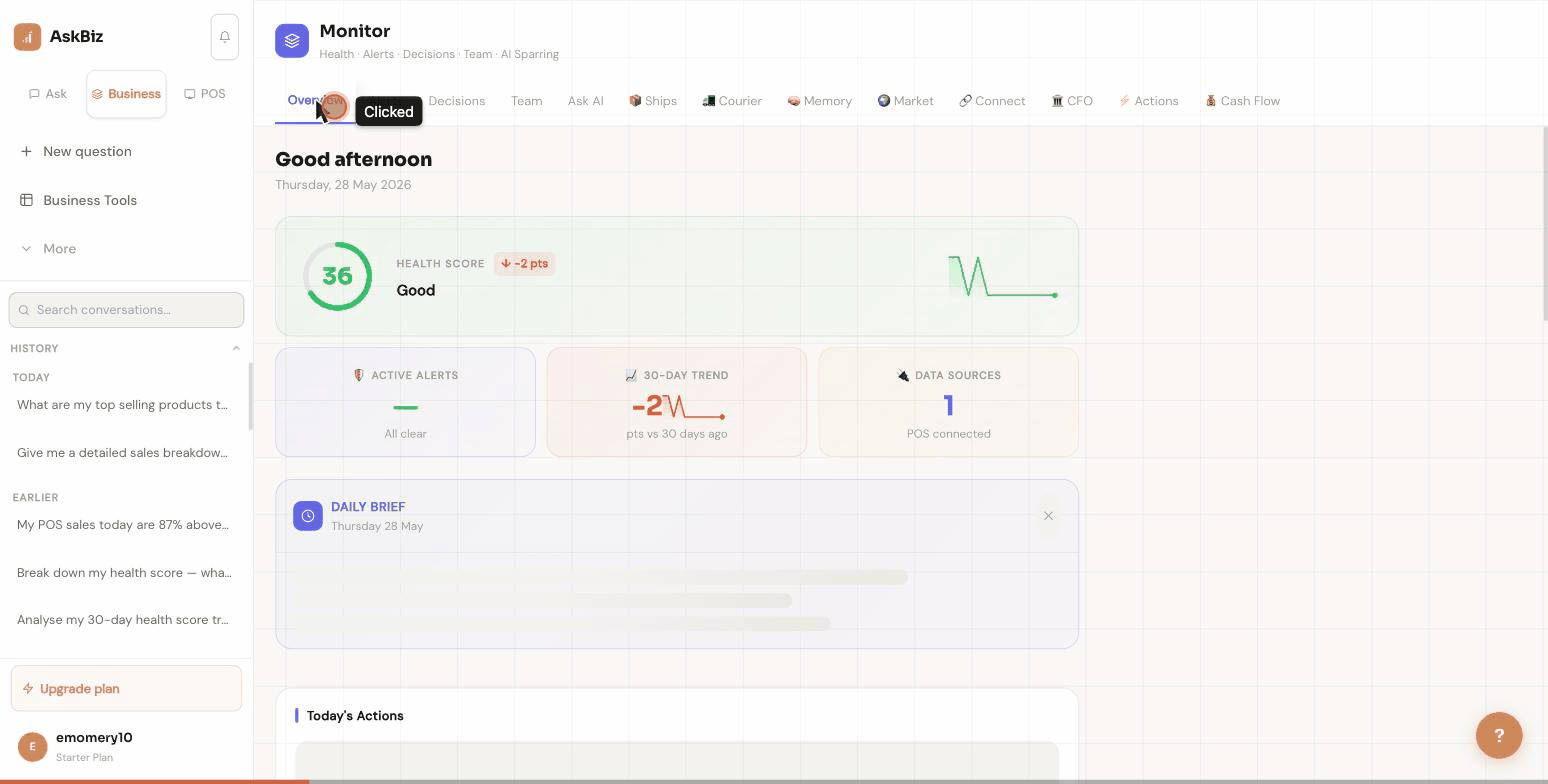Click the AskBiz logo icon

click(27, 37)
